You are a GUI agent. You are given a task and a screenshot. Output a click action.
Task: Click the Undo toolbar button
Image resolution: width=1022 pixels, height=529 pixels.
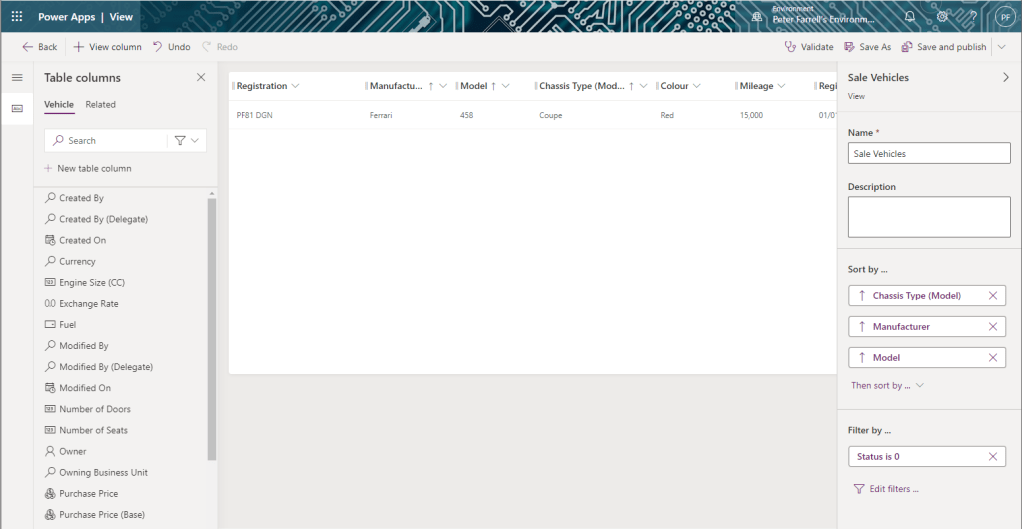click(x=171, y=47)
